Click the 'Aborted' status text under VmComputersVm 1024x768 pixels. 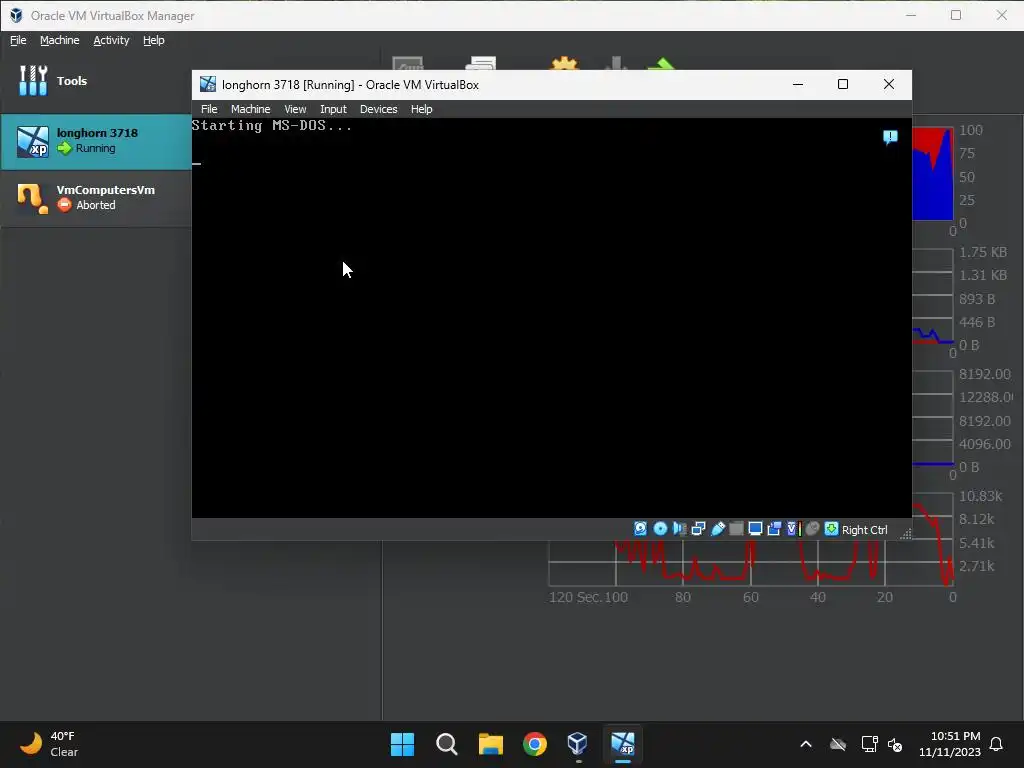point(96,205)
